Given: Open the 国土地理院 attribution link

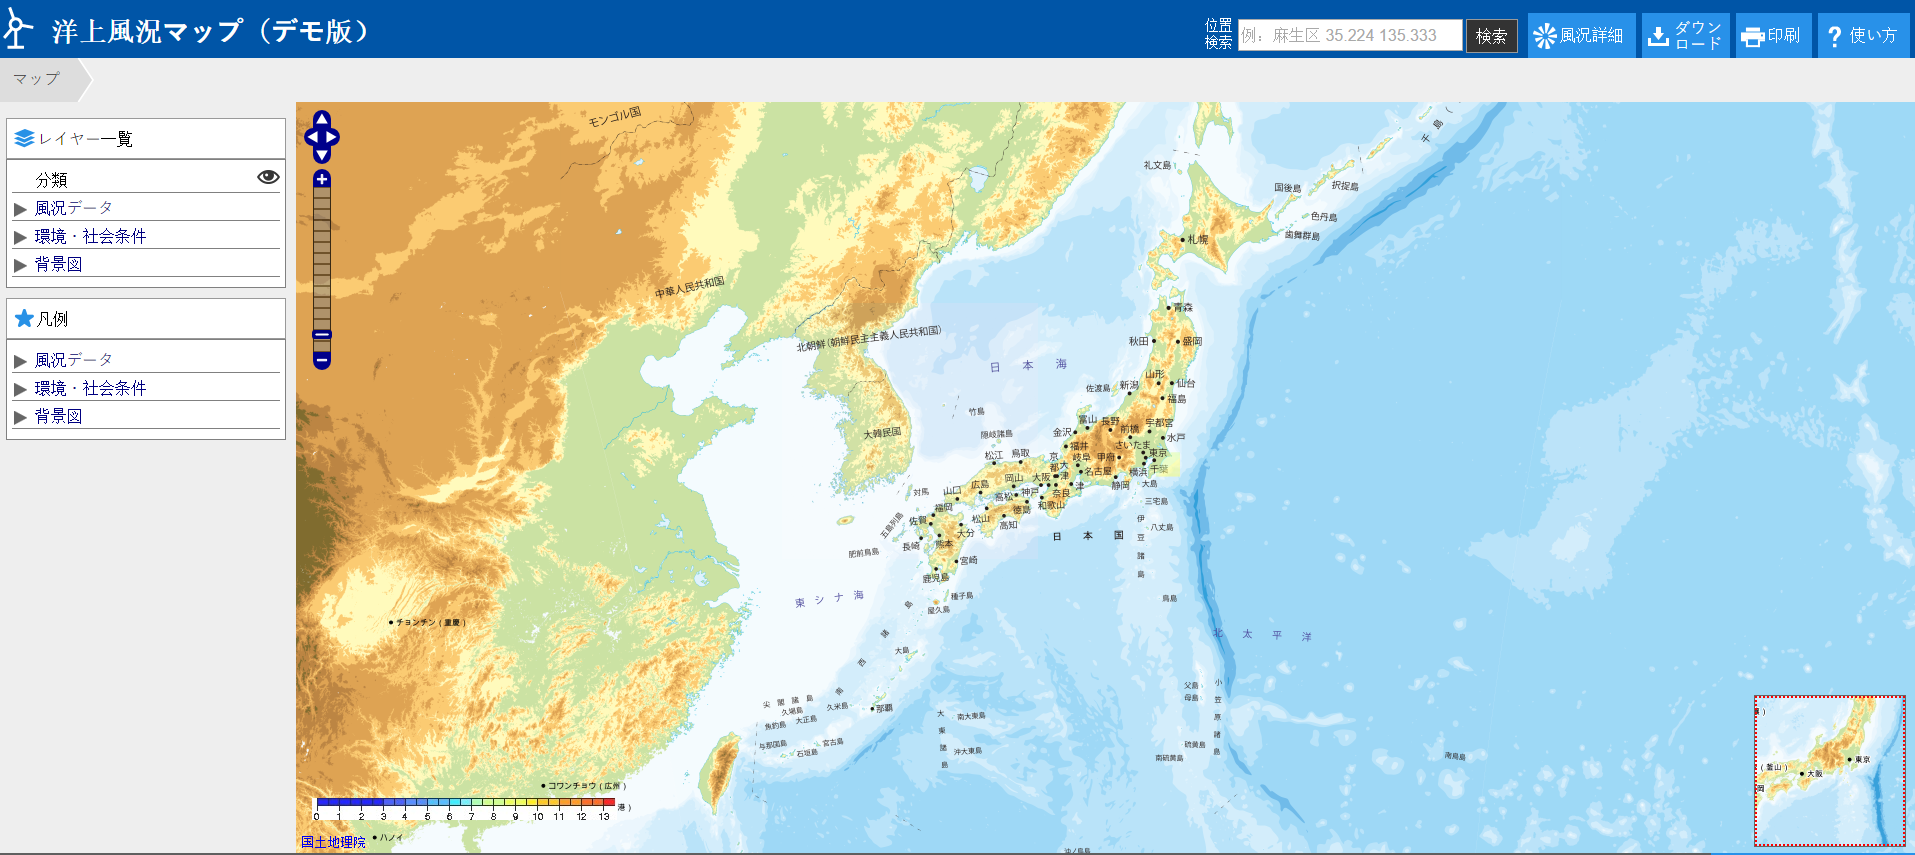Looking at the screenshot, I should click(333, 842).
